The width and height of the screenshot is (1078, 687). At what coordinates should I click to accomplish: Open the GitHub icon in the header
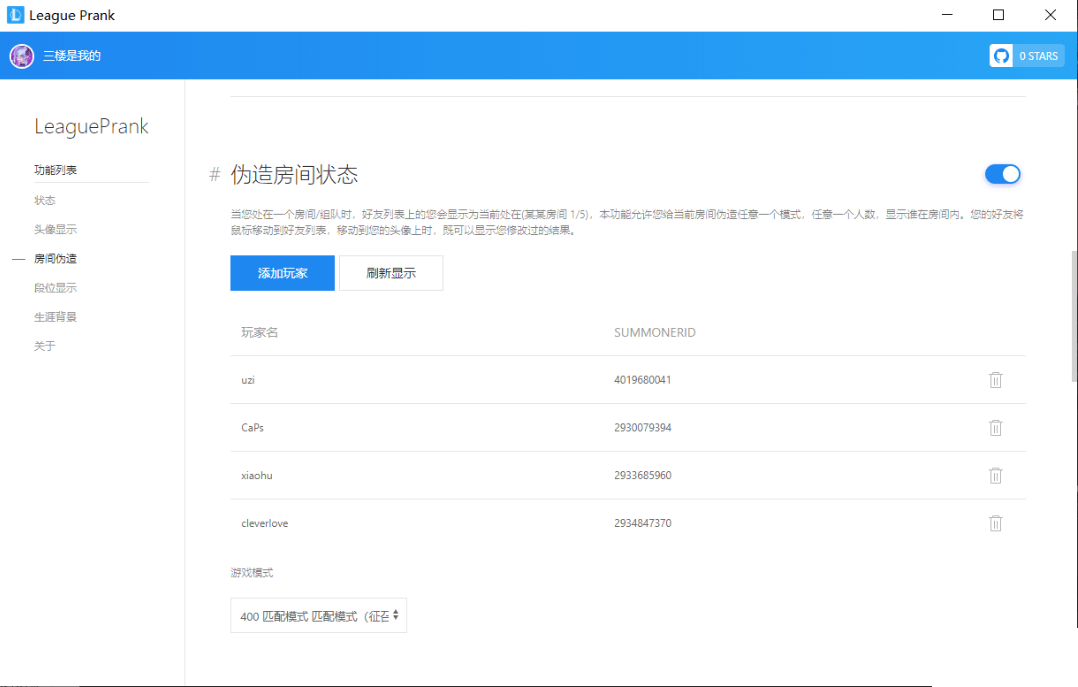tap(1001, 56)
